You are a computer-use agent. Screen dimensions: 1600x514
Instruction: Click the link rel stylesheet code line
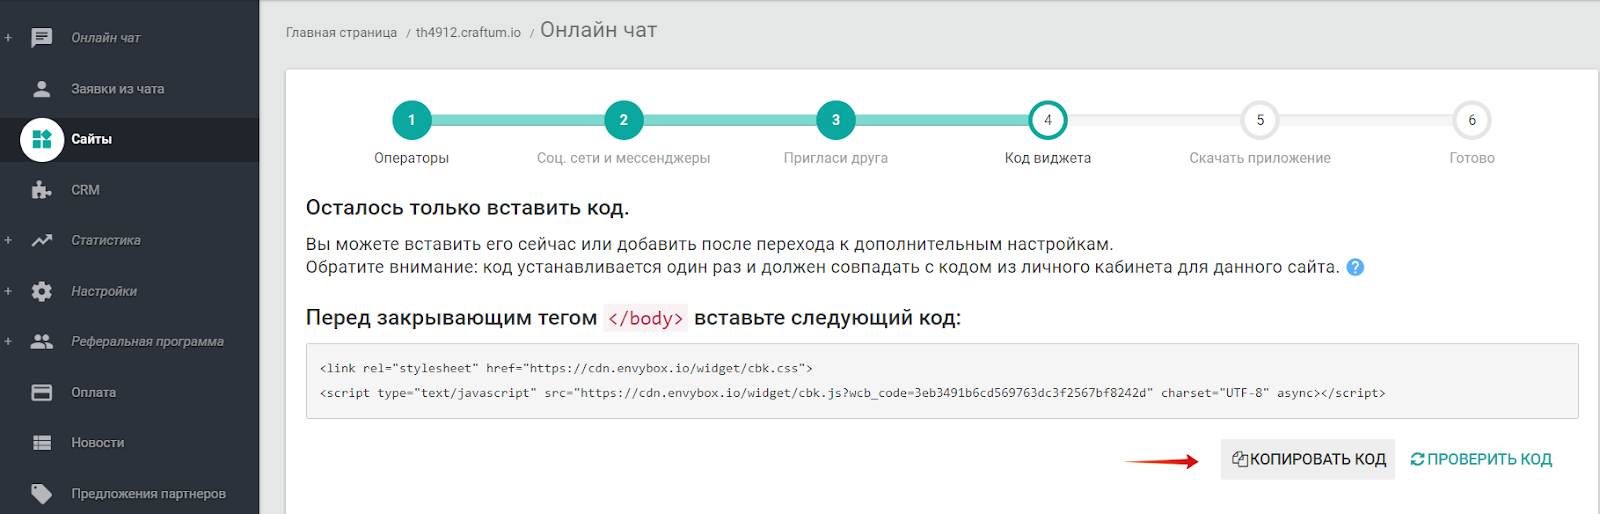[566, 368]
